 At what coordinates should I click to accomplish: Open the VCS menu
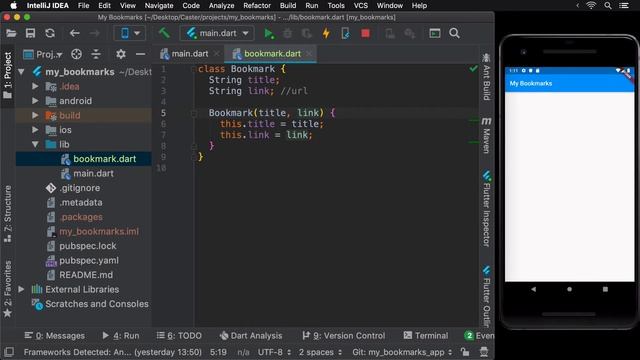[360, 6]
